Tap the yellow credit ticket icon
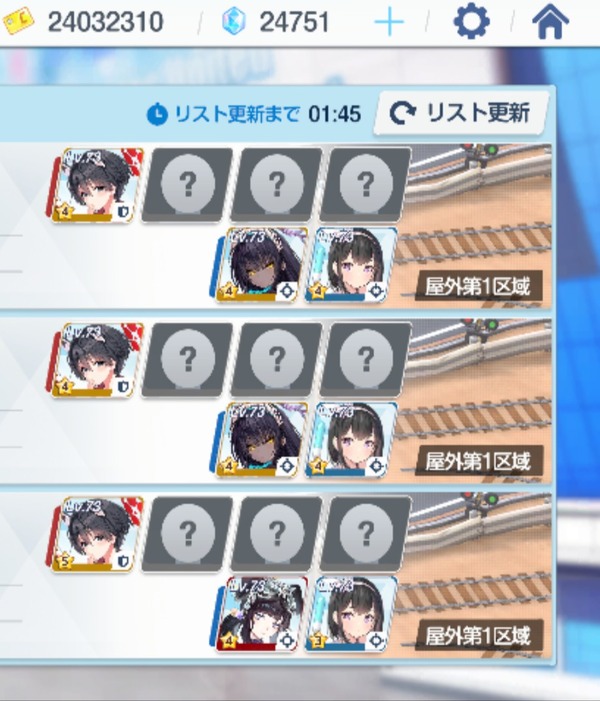Screen dimensions: 600x701 [18, 21]
